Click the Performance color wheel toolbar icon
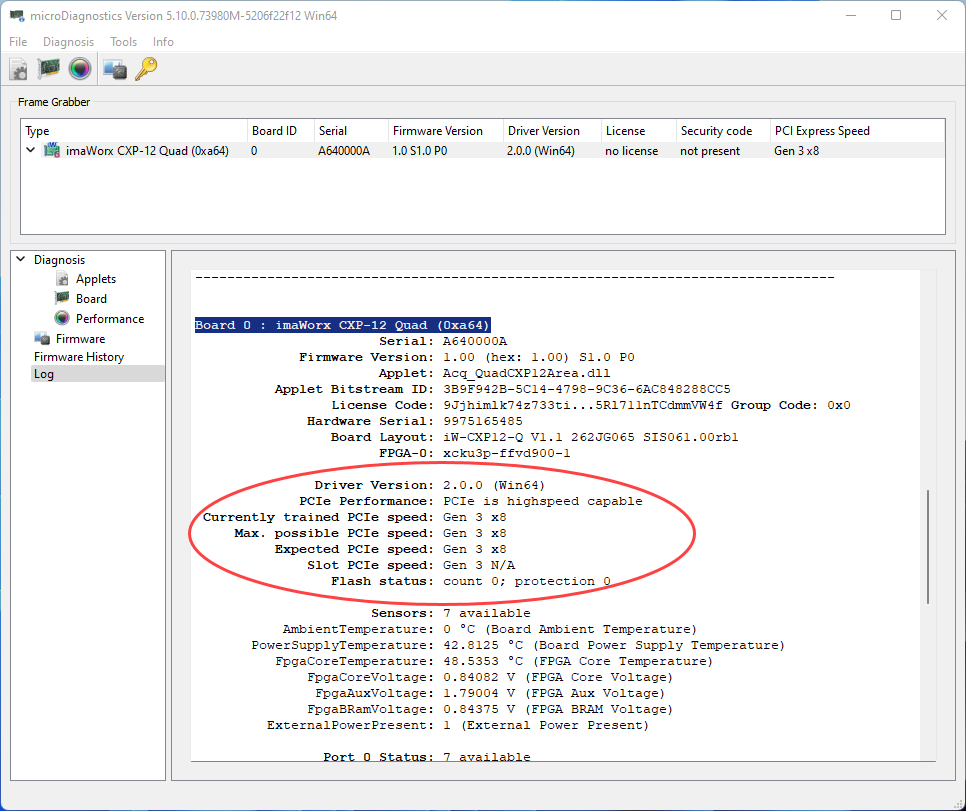The image size is (966, 811). [x=80, y=69]
